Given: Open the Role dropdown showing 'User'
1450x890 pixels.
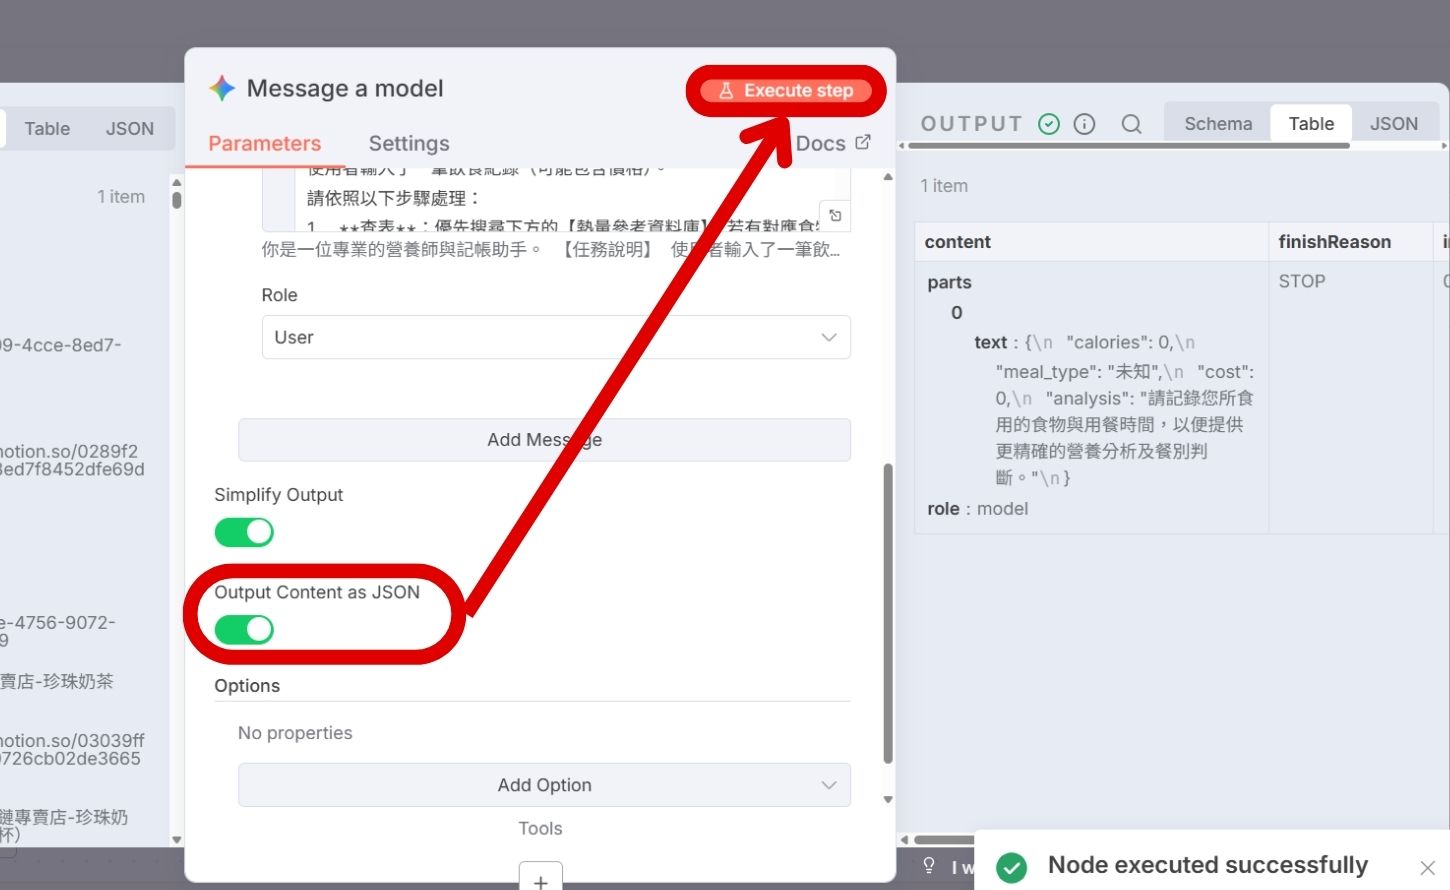Looking at the screenshot, I should coord(556,337).
